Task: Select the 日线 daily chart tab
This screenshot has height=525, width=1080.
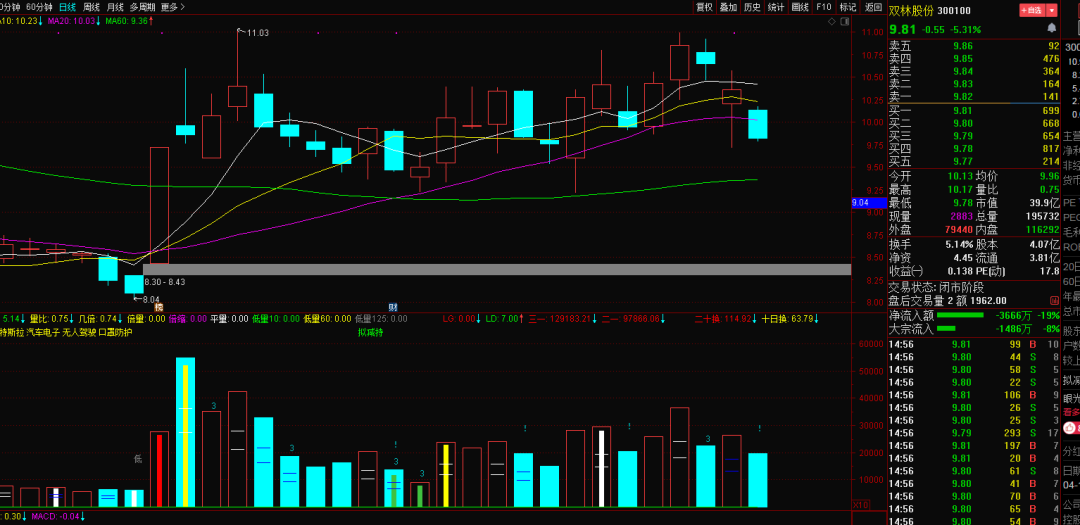Action: tap(68, 7)
